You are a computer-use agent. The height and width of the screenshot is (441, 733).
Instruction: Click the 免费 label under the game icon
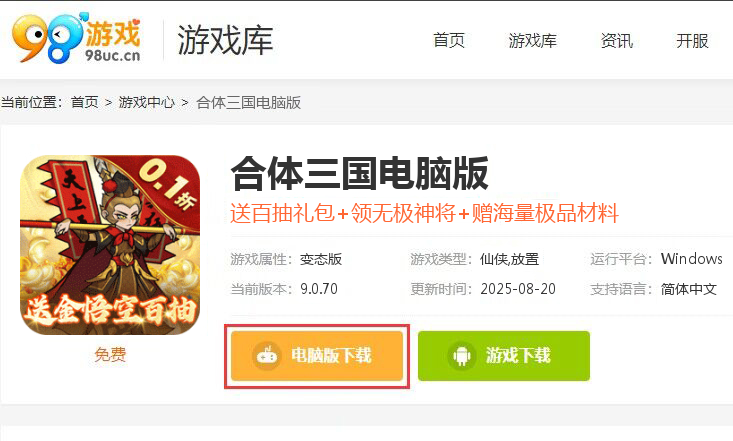pyautogui.click(x=110, y=354)
